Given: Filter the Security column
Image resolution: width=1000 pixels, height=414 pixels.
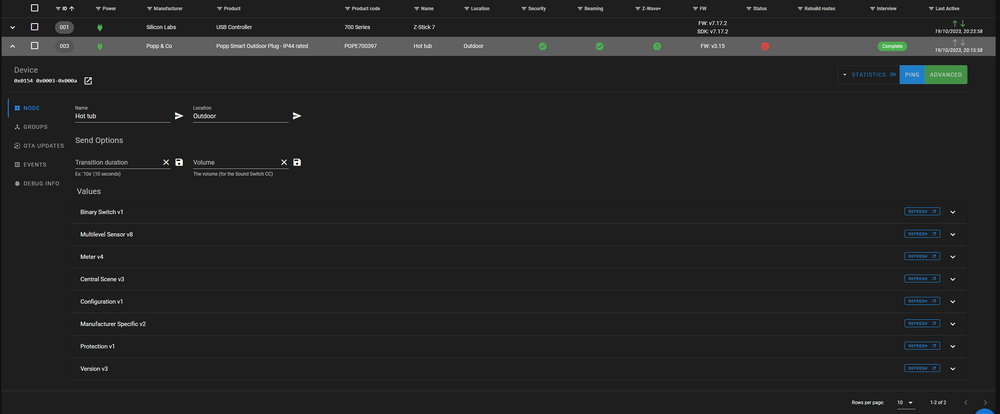Looking at the screenshot, I should pyautogui.click(x=524, y=9).
